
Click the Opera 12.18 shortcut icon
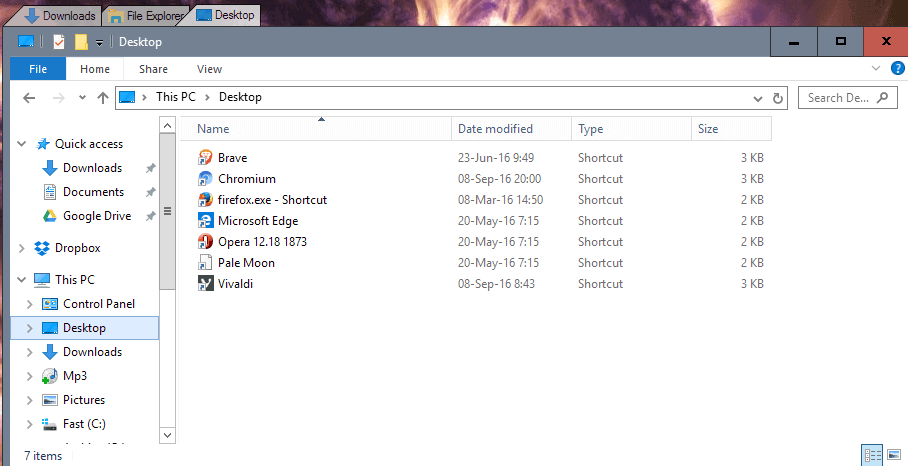coord(205,241)
